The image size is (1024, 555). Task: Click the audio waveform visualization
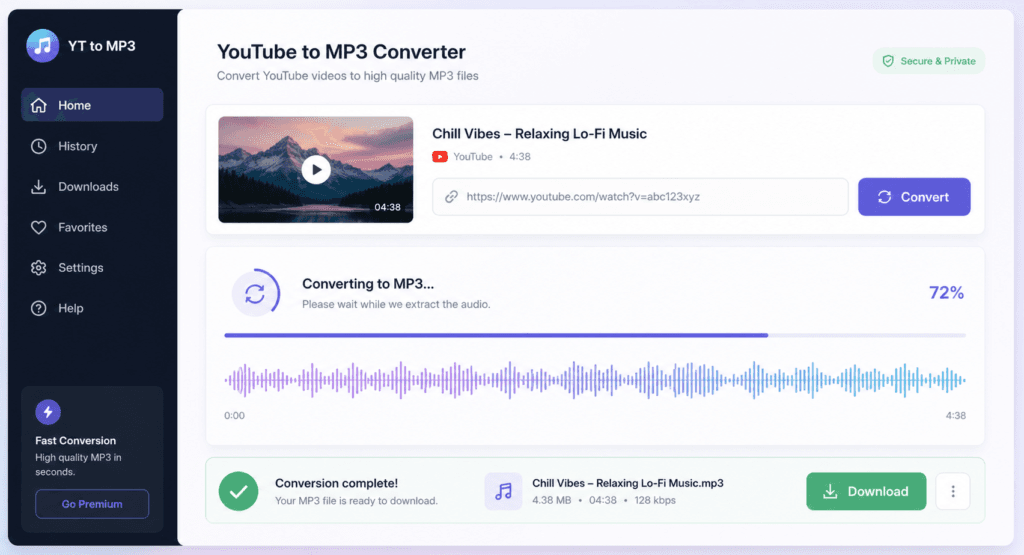click(x=595, y=380)
